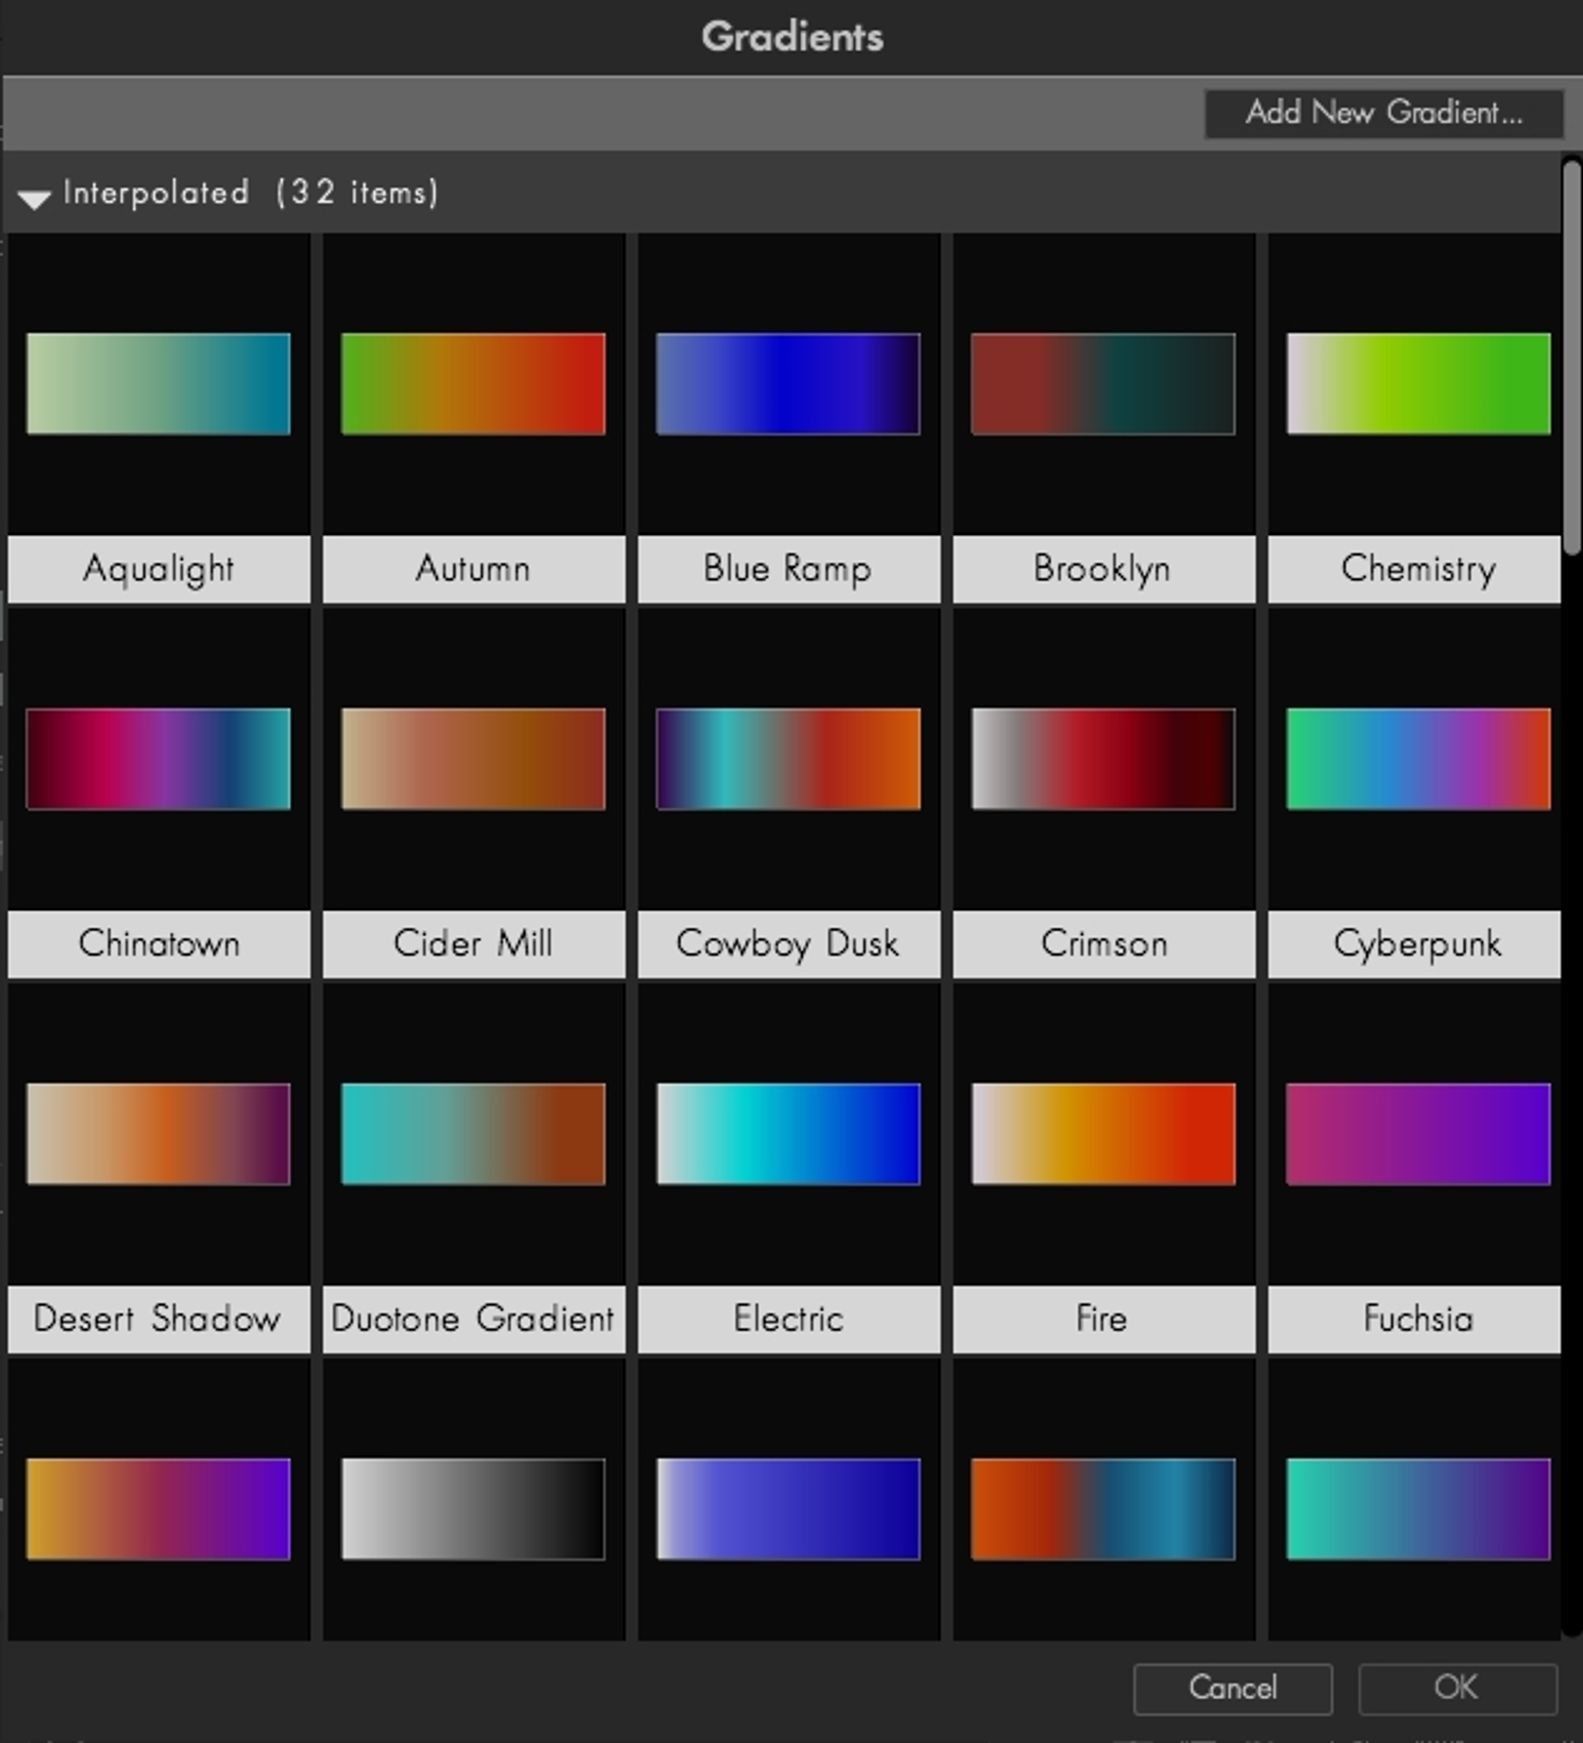This screenshot has height=1743, width=1583.
Task: Select the Desert Shadow gradient
Action: coord(158,1134)
